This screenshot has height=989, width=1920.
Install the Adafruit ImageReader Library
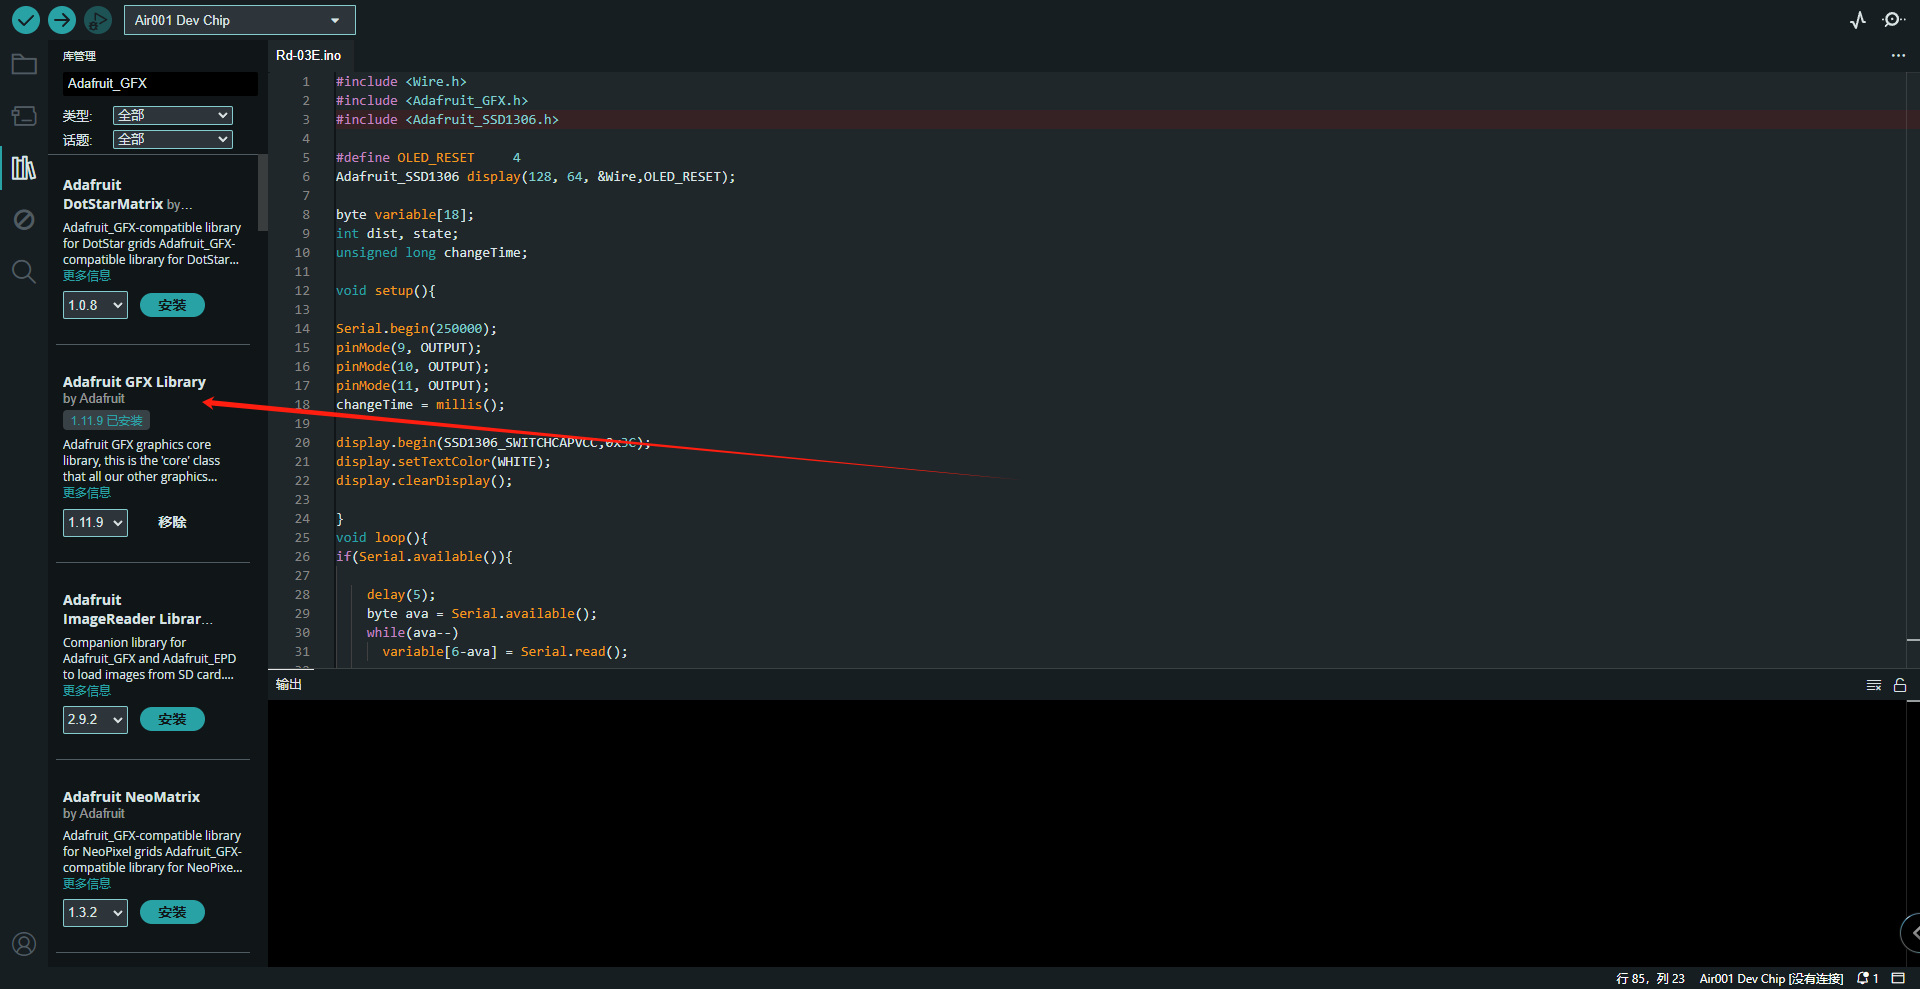coord(172,719)
